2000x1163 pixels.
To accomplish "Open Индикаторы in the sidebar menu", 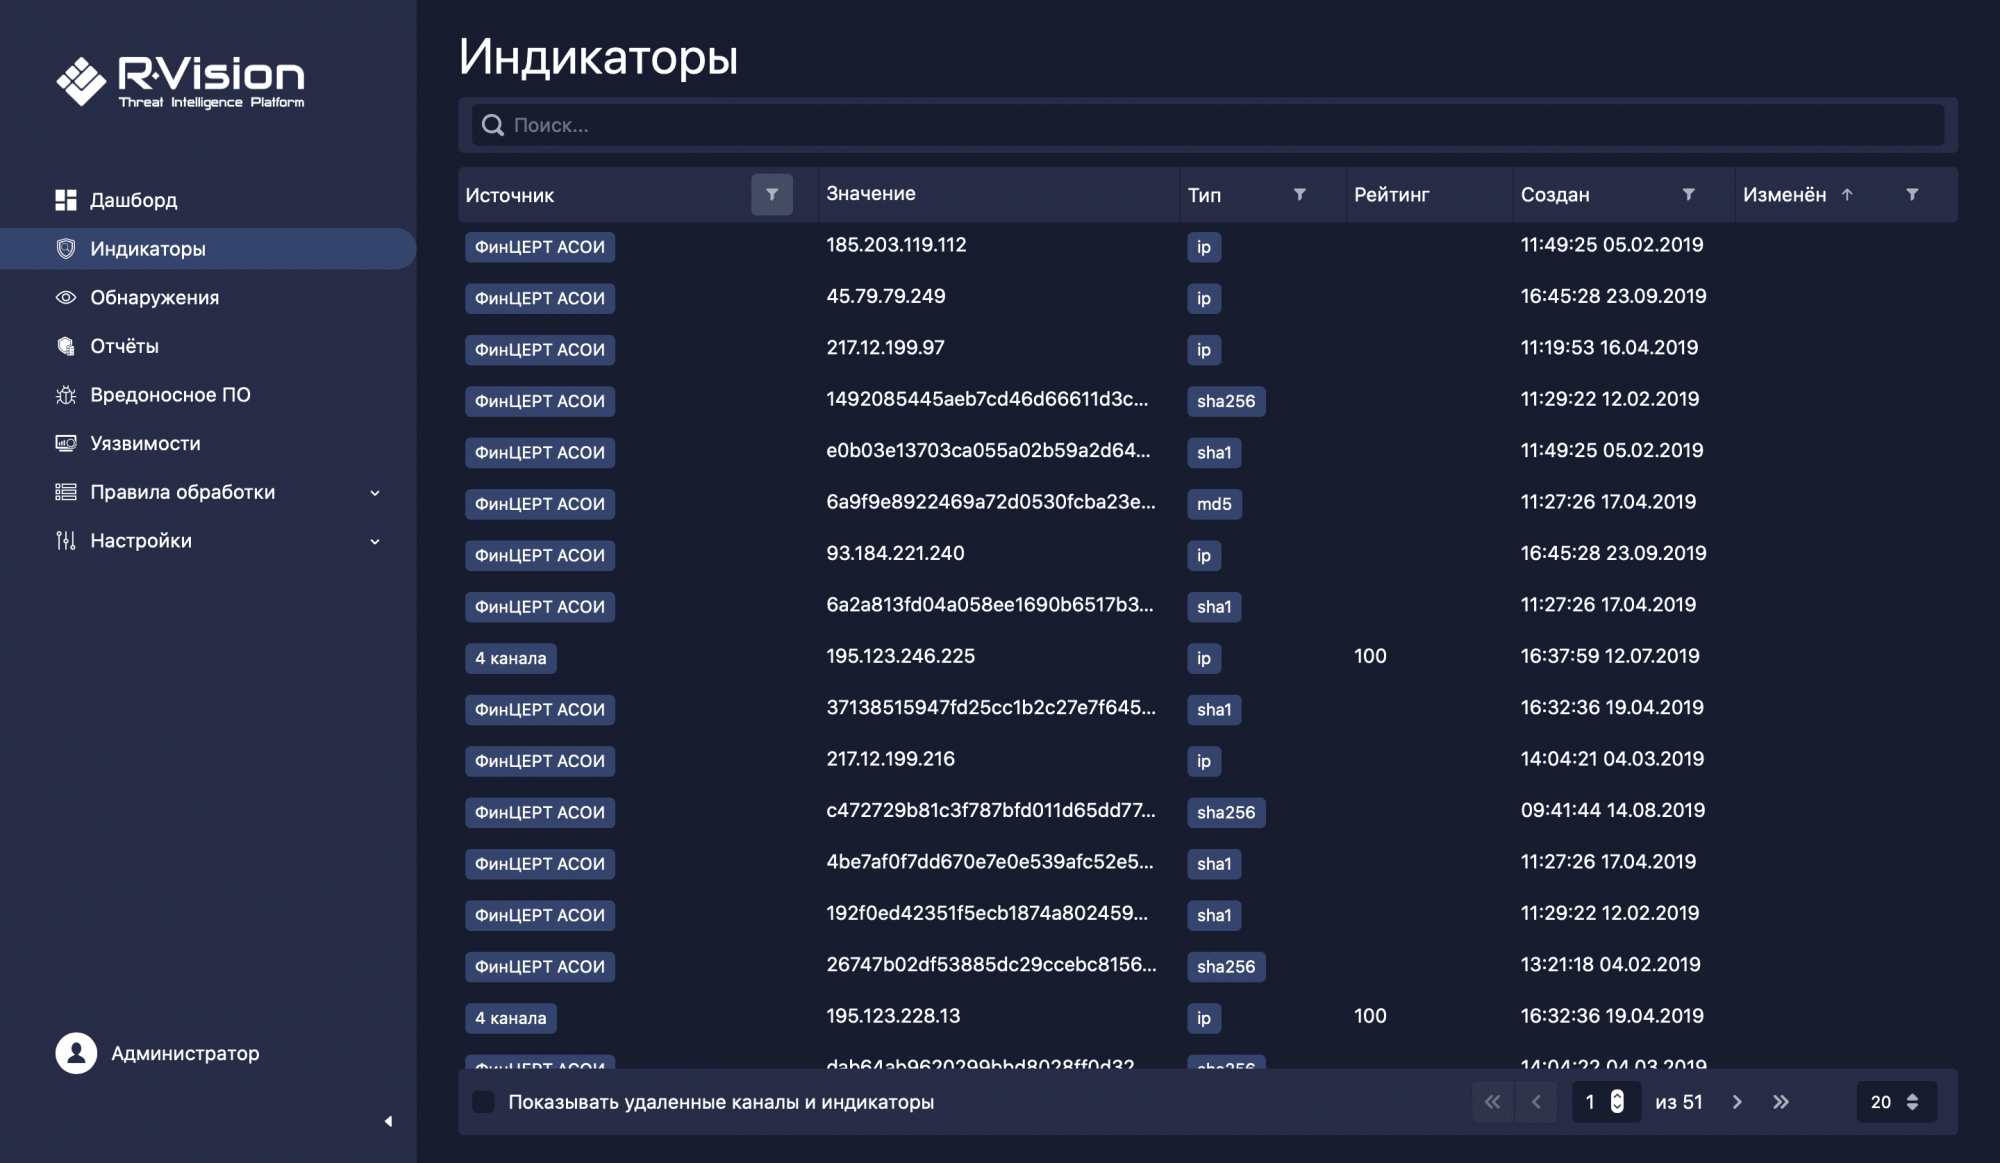I will [148, 249].
